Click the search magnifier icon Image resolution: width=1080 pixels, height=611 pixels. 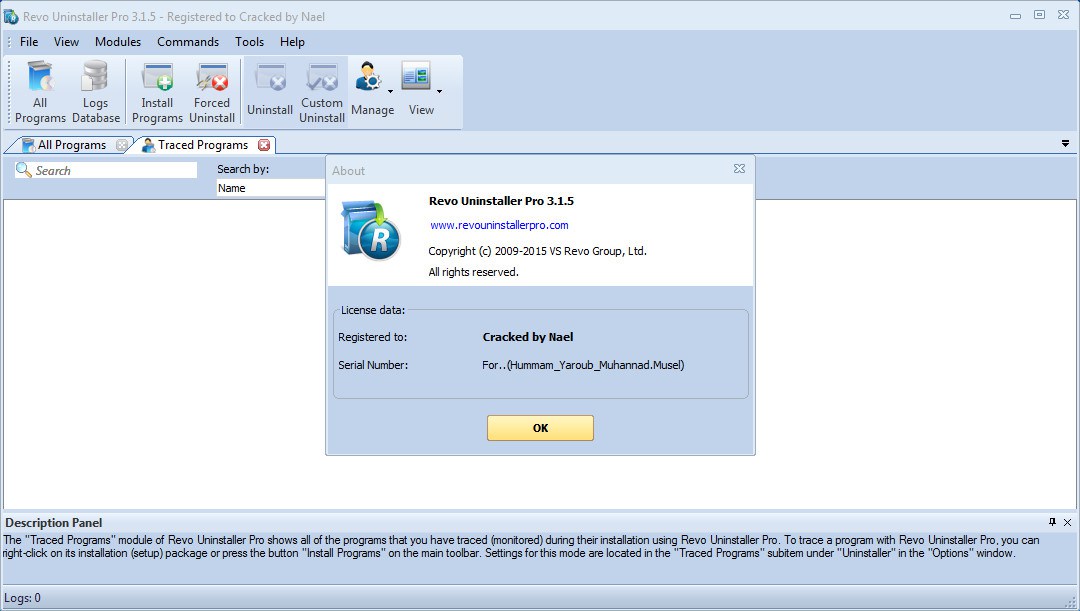coord(23,169)
